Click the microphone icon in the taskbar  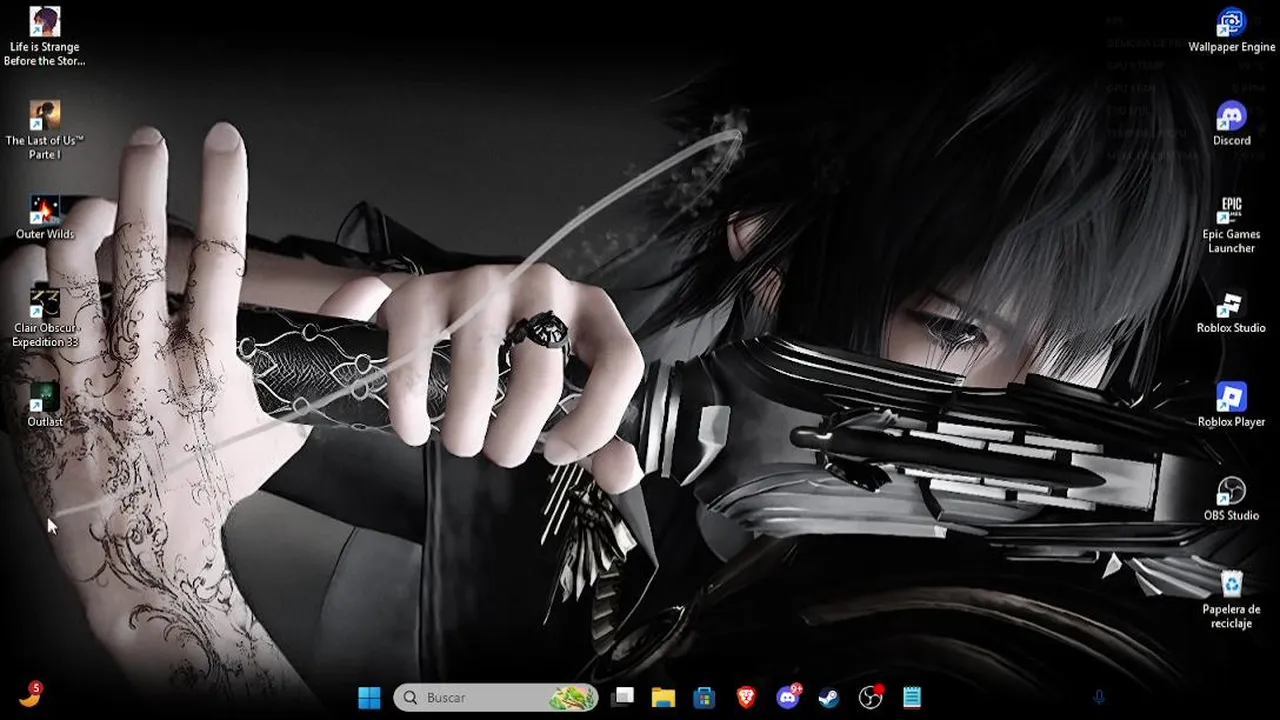(x=1099, y=697)
